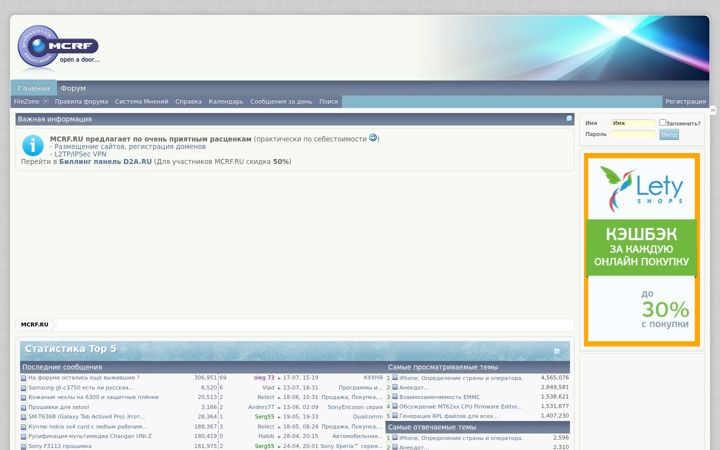Collapse the Статистика Top 5 panel
Viewport: 720px width, 450px height.
pos(557,351)
